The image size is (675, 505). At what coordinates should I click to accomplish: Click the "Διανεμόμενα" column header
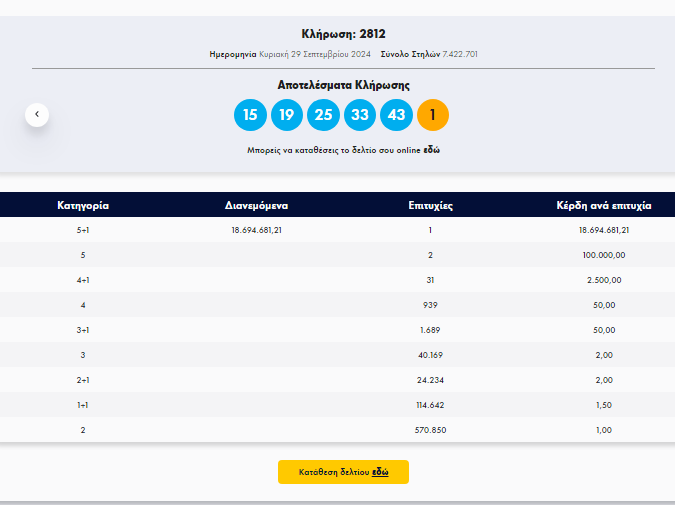click(x=257, y=205)
